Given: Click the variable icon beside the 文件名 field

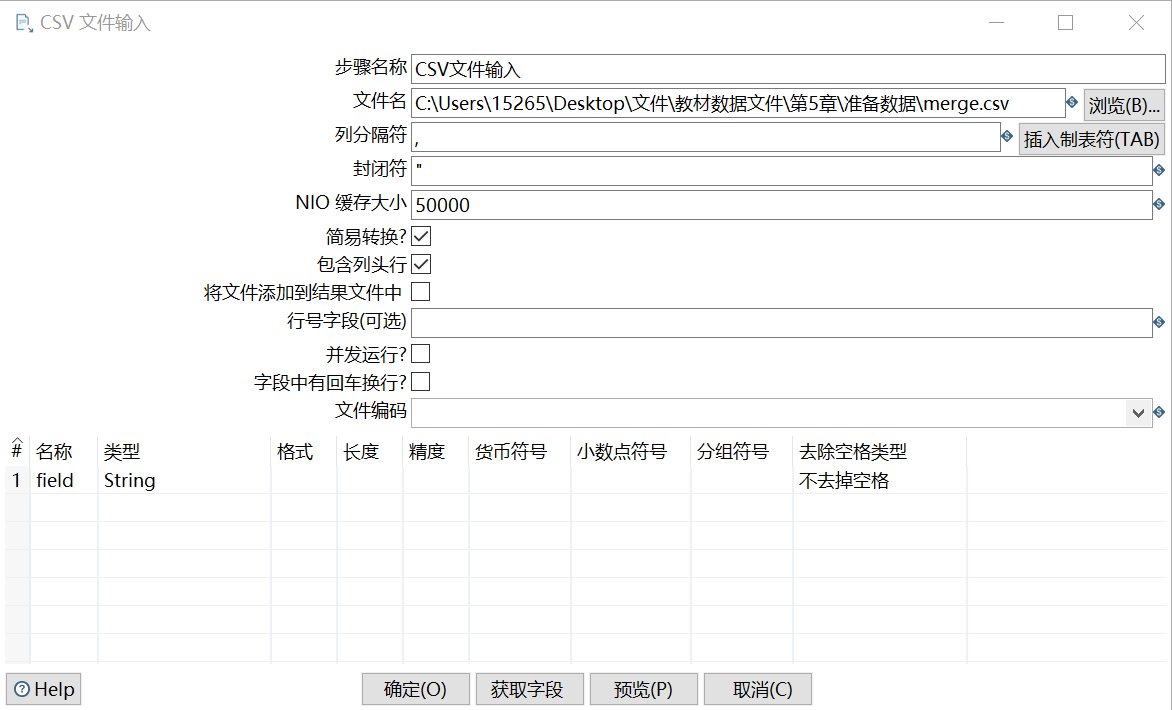Looking at the screenshot, I should coord(1072,102).
